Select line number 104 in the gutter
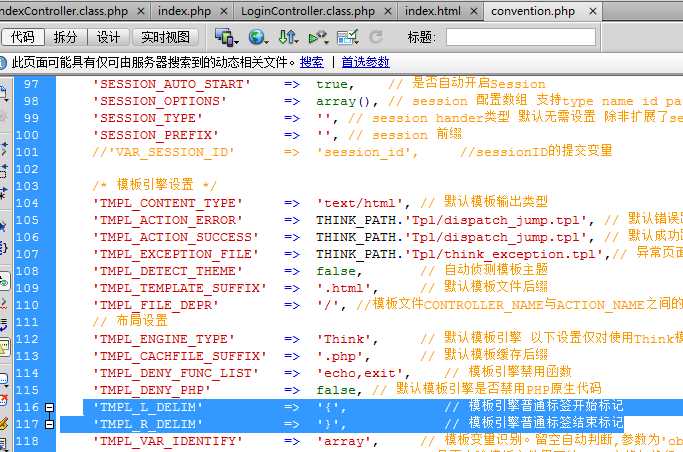The width and height of the screenshot is (683, 452). 27,203
